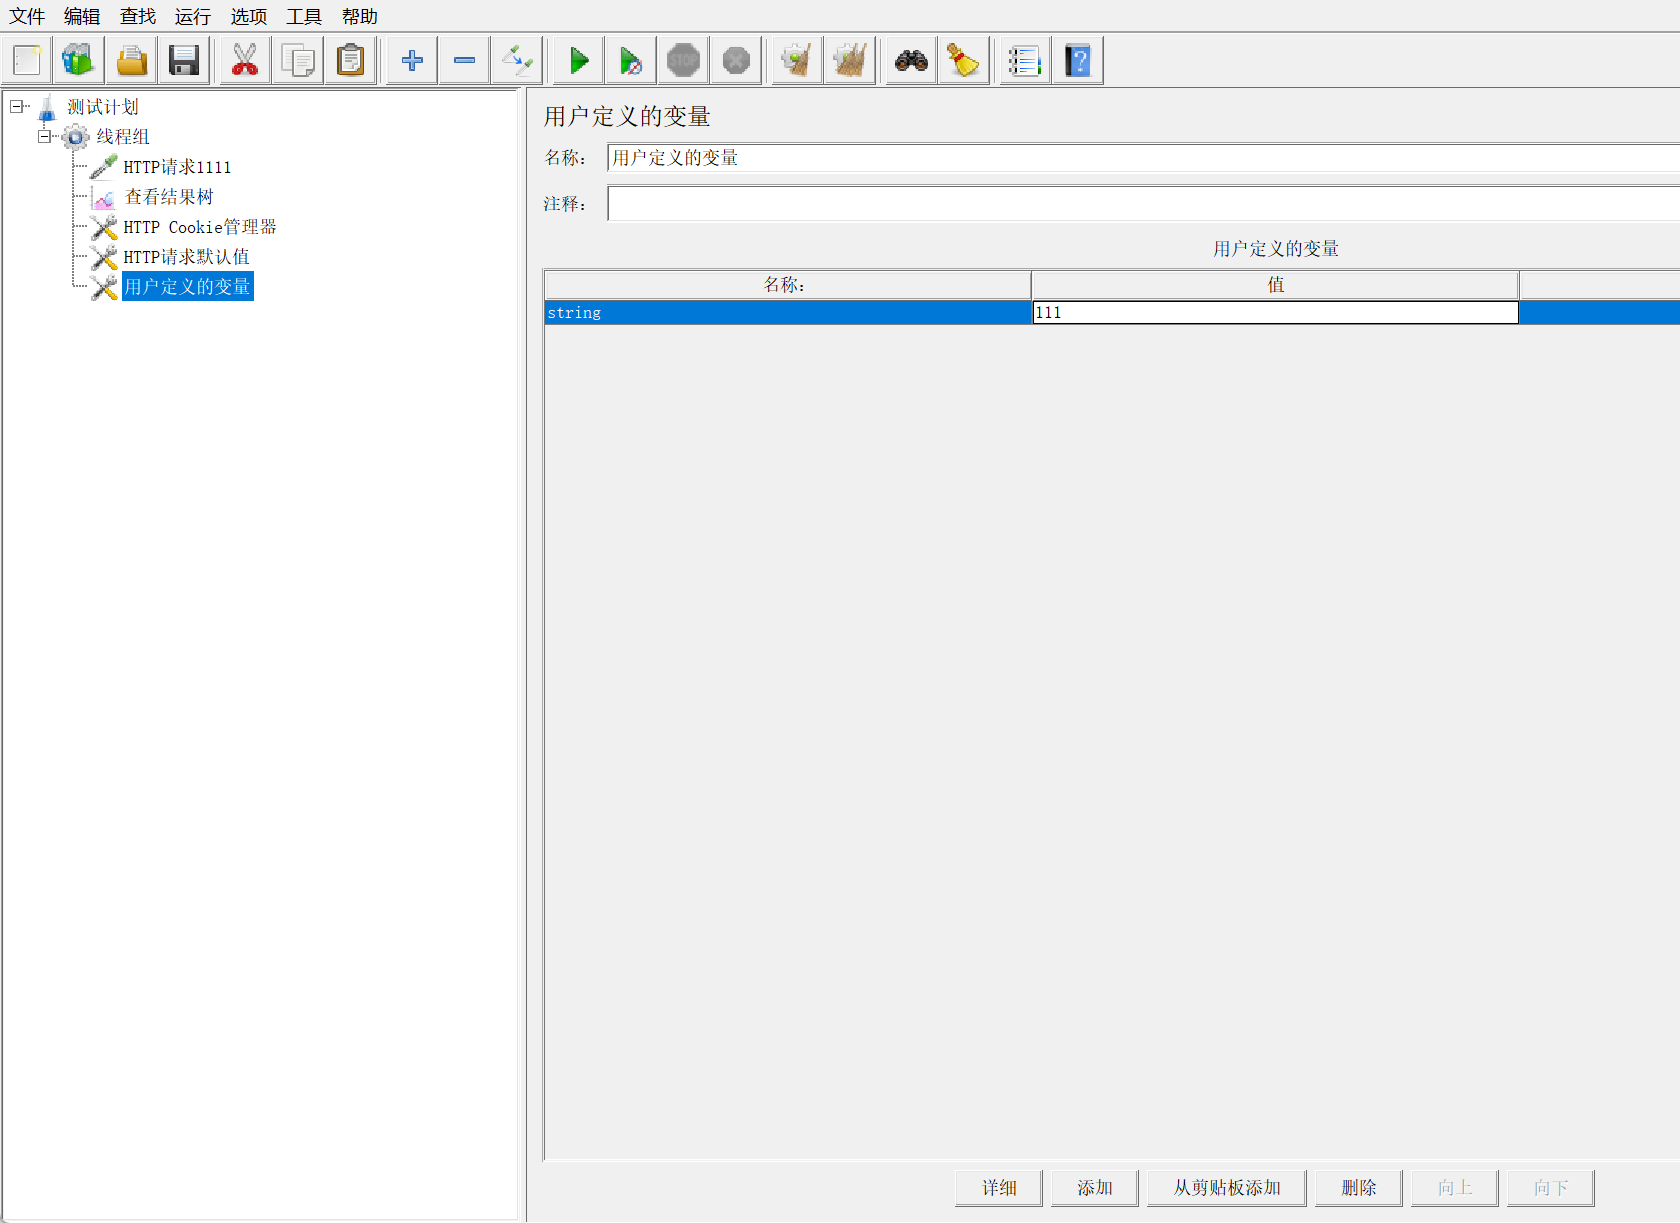
Task: Click the 向上 button
Action: (1455, 1188)
